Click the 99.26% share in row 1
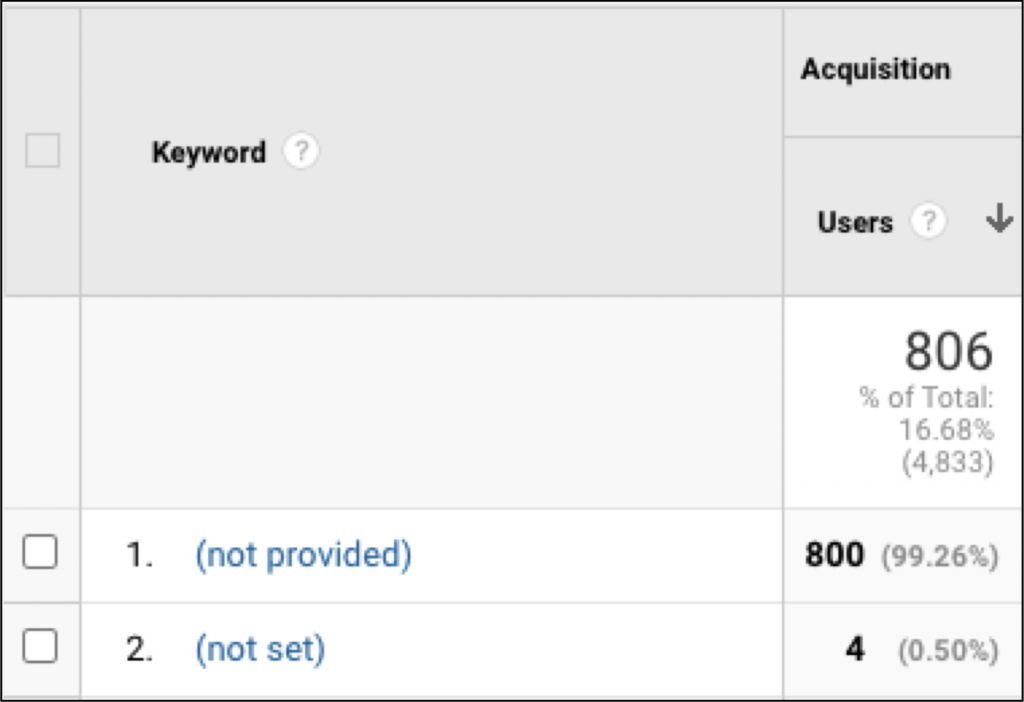 pos(940,556)
